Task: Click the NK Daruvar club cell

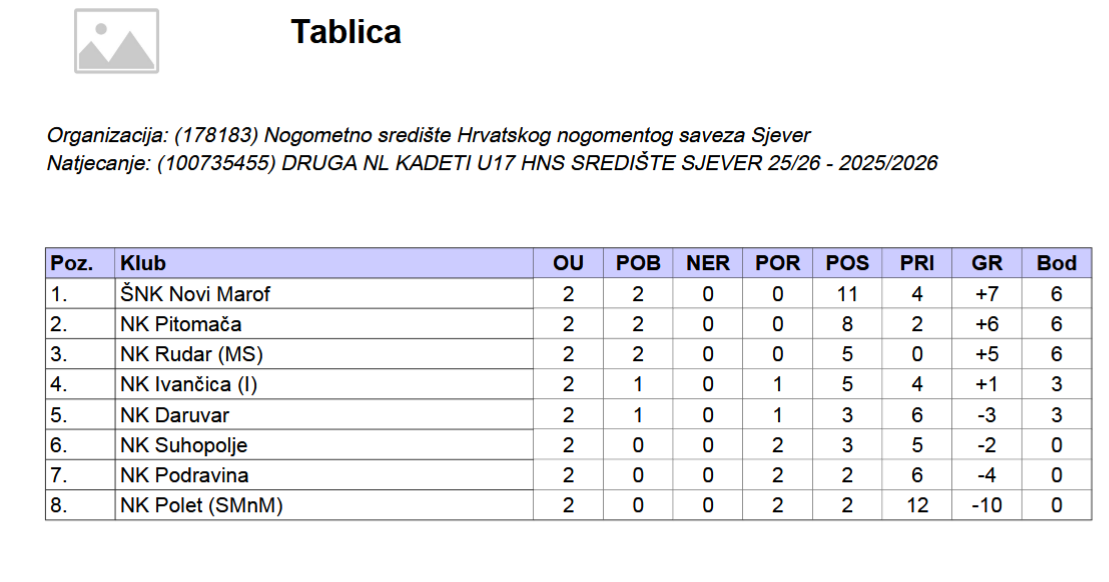Action: coord(324,414)
